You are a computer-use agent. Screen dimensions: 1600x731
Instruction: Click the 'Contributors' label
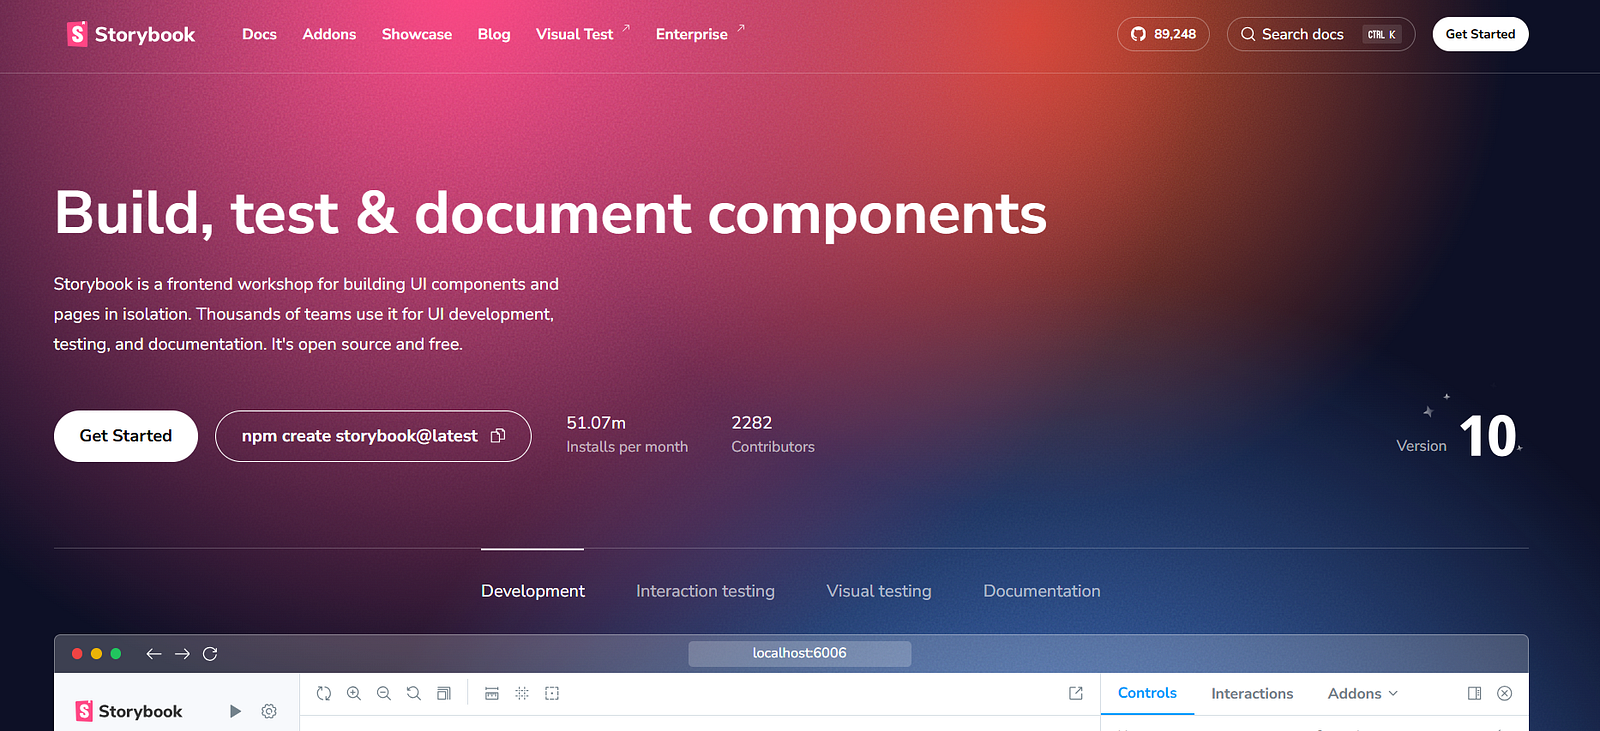point(773,447)
